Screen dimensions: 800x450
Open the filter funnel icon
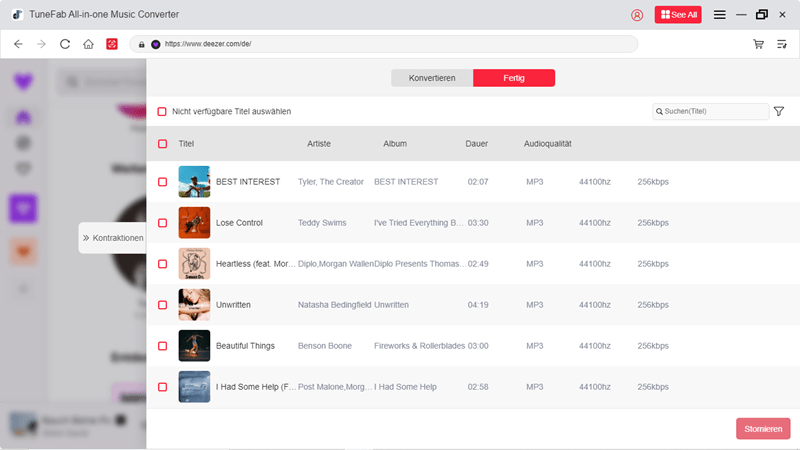click(x=779, y=111)
